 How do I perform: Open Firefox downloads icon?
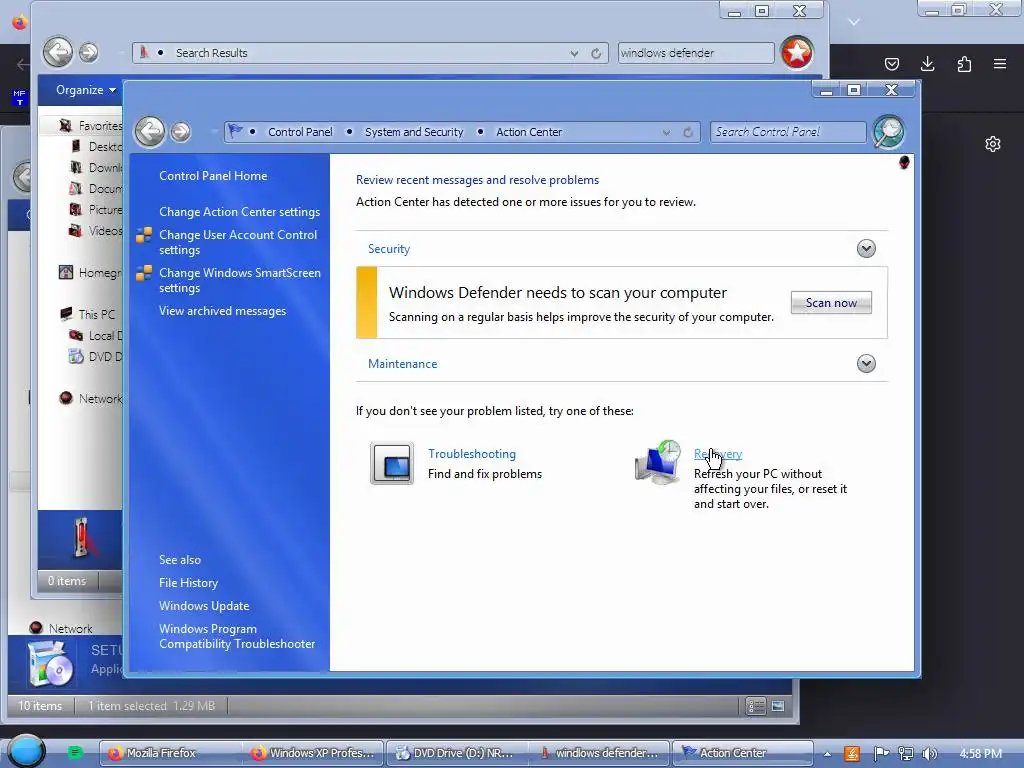927,63
